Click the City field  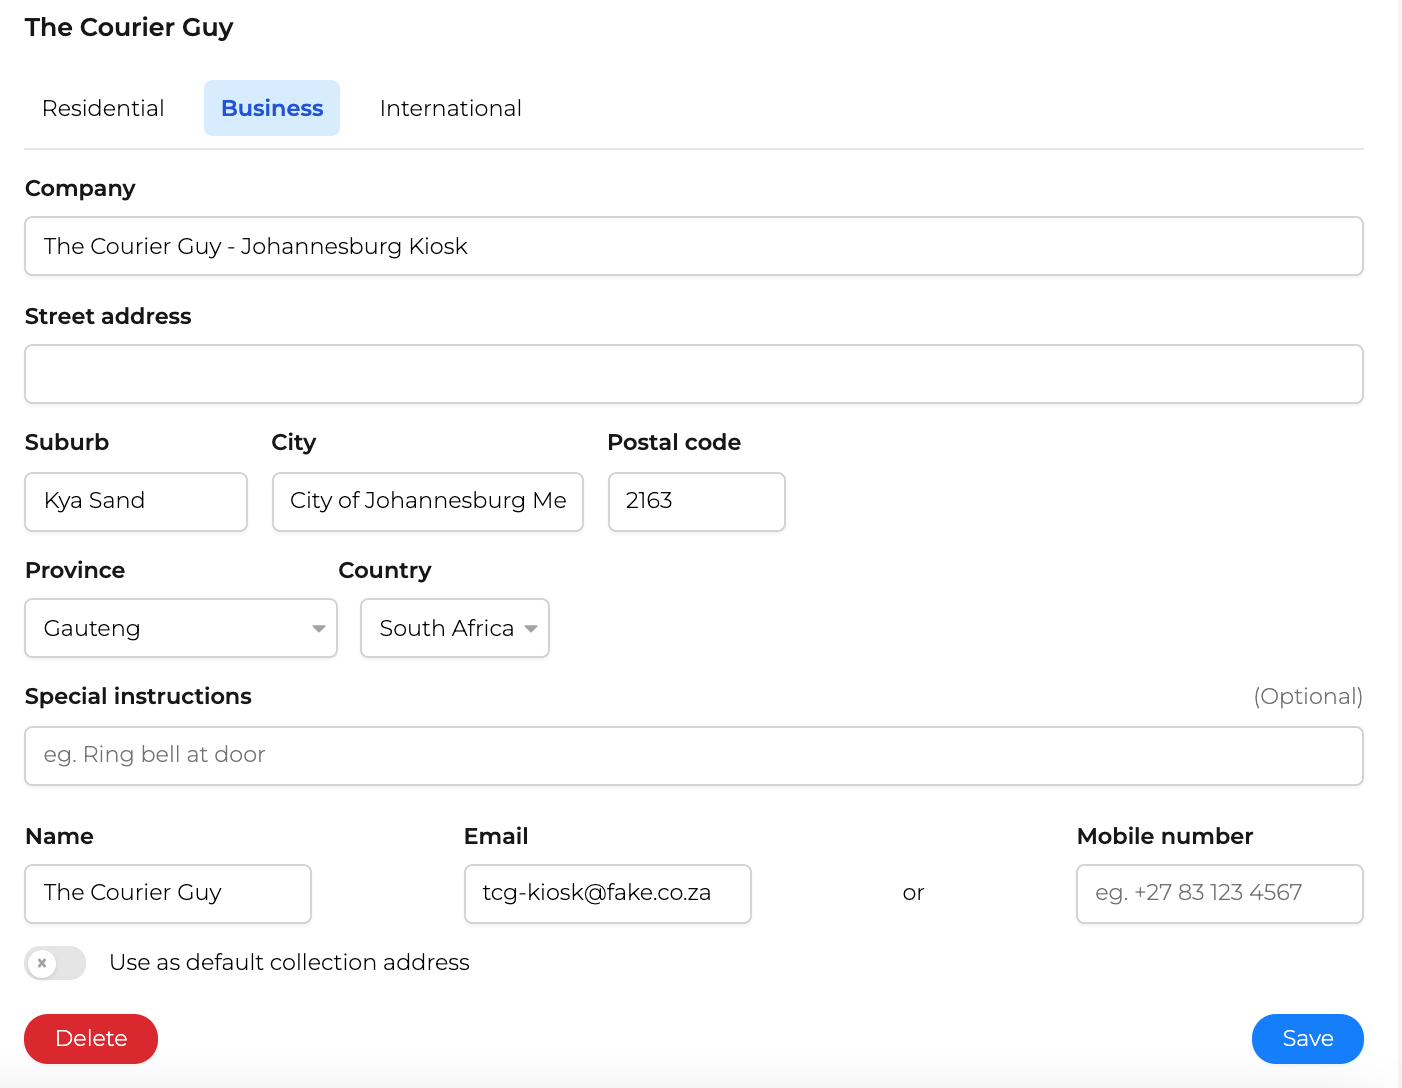tap(428, 502)
